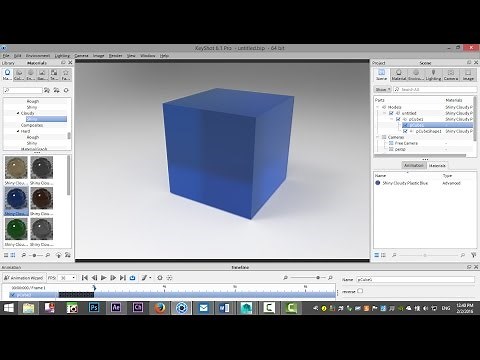480x360 pixels.
Task: Open After Effects from the taskbar
Action: coord(116,308)
